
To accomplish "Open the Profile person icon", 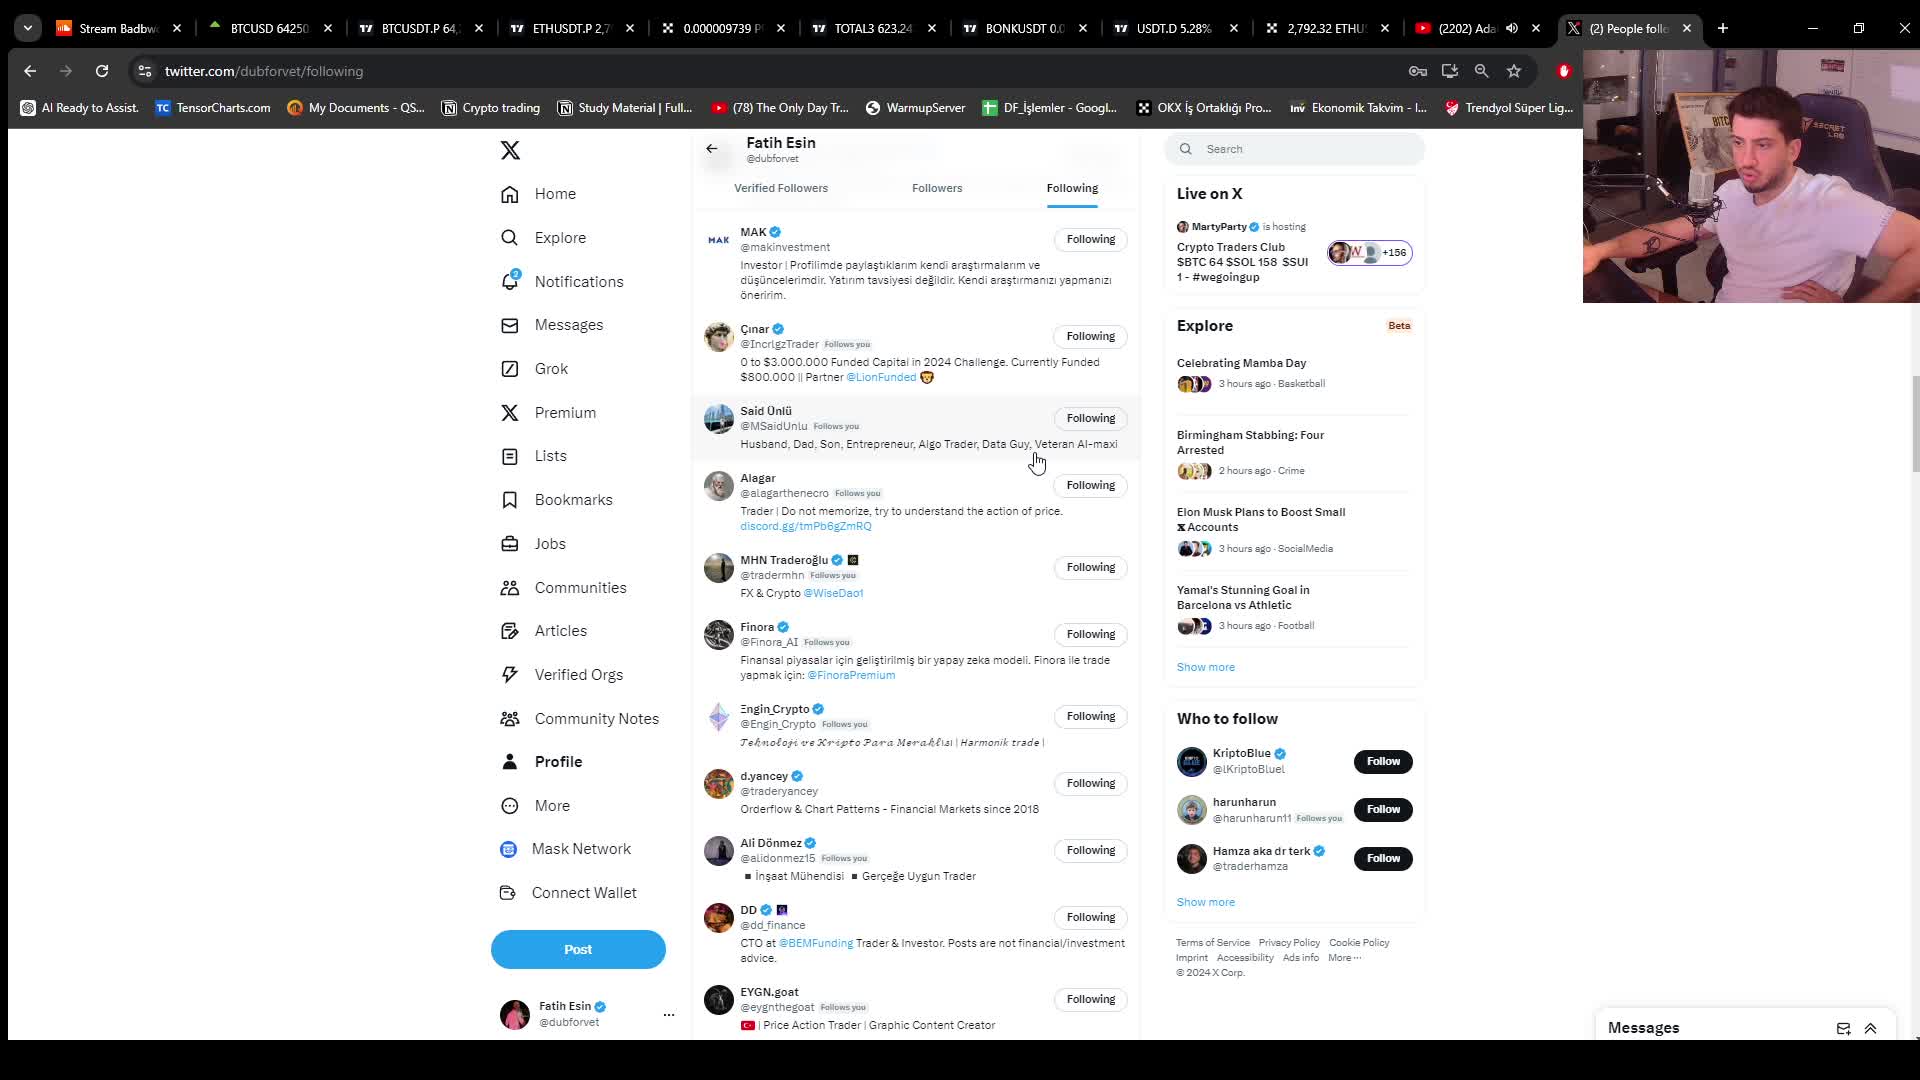I will click(510, 762).
